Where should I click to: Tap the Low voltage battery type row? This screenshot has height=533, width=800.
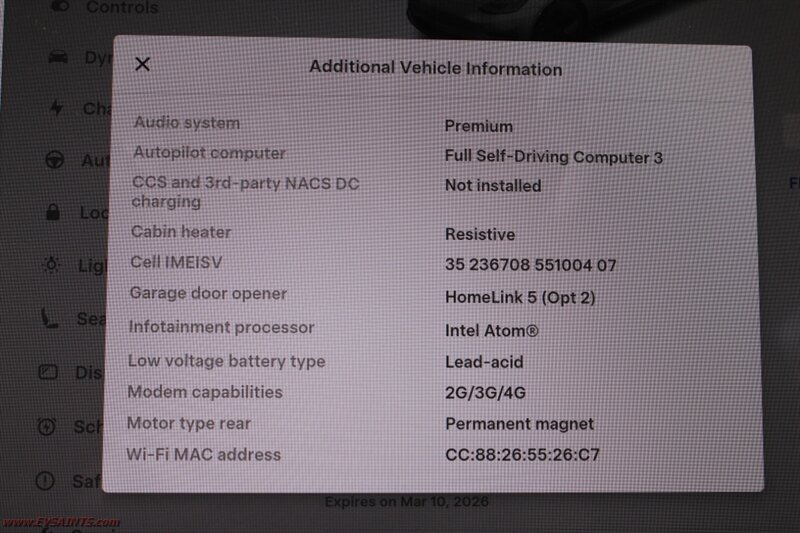tap(432, 361)
